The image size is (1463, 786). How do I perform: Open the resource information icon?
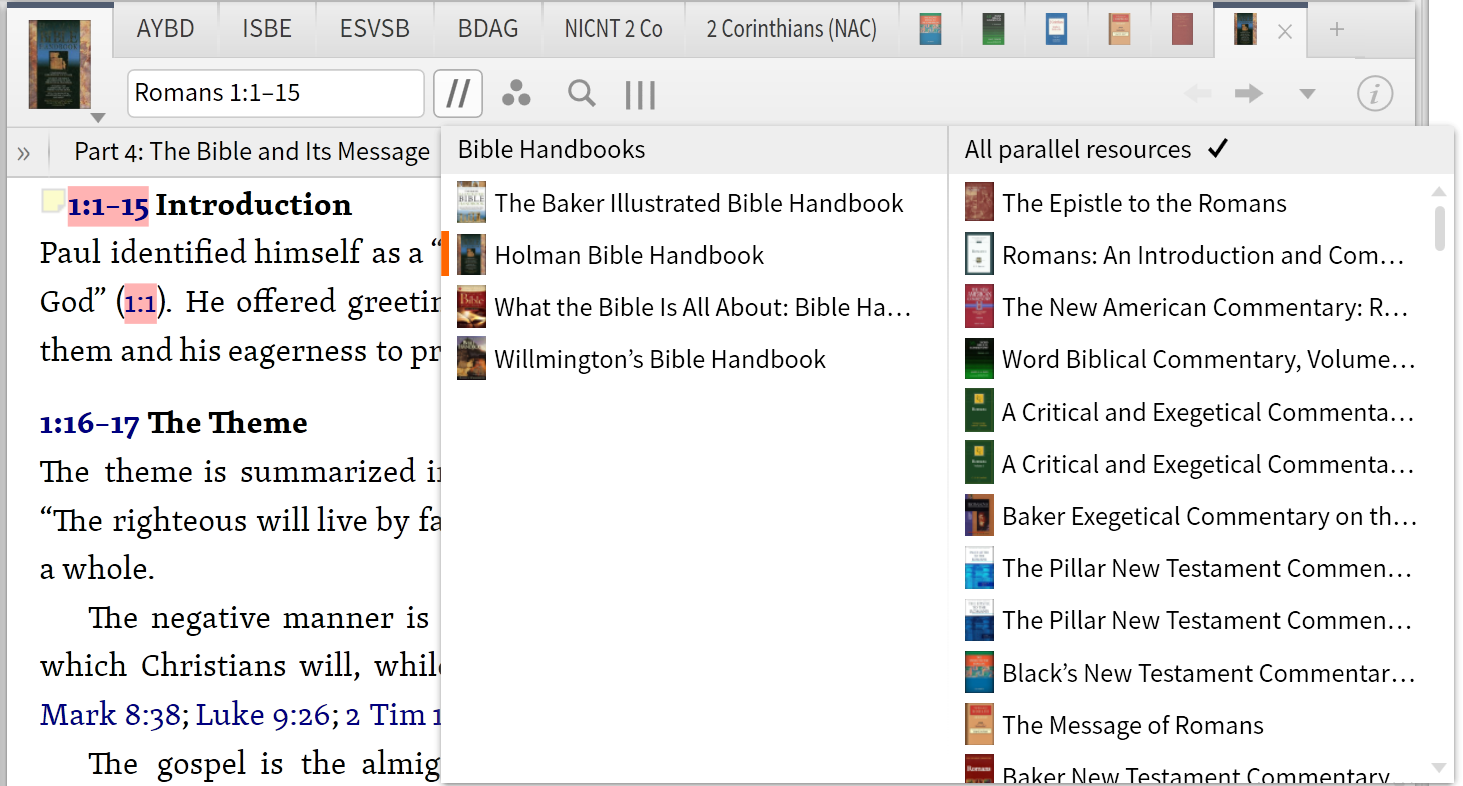[x=1375, y=94]
